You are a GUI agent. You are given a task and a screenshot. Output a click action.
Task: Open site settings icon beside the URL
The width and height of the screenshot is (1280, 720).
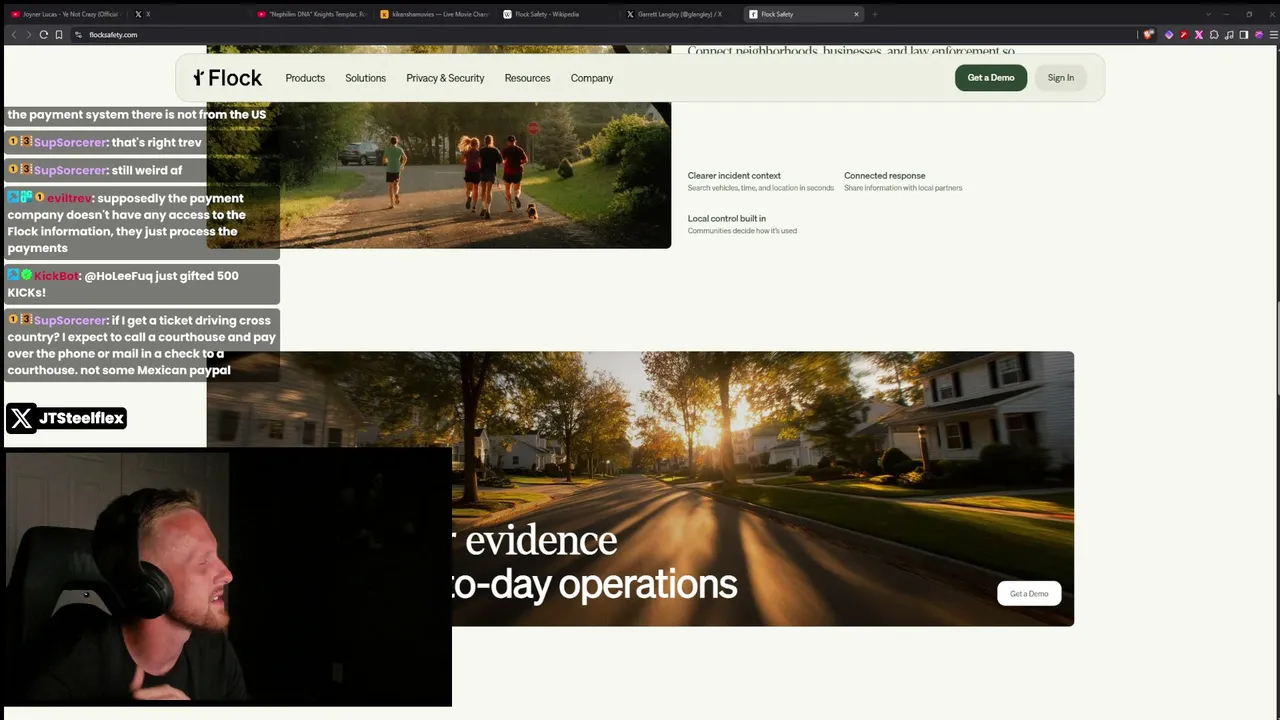[78, 35]
